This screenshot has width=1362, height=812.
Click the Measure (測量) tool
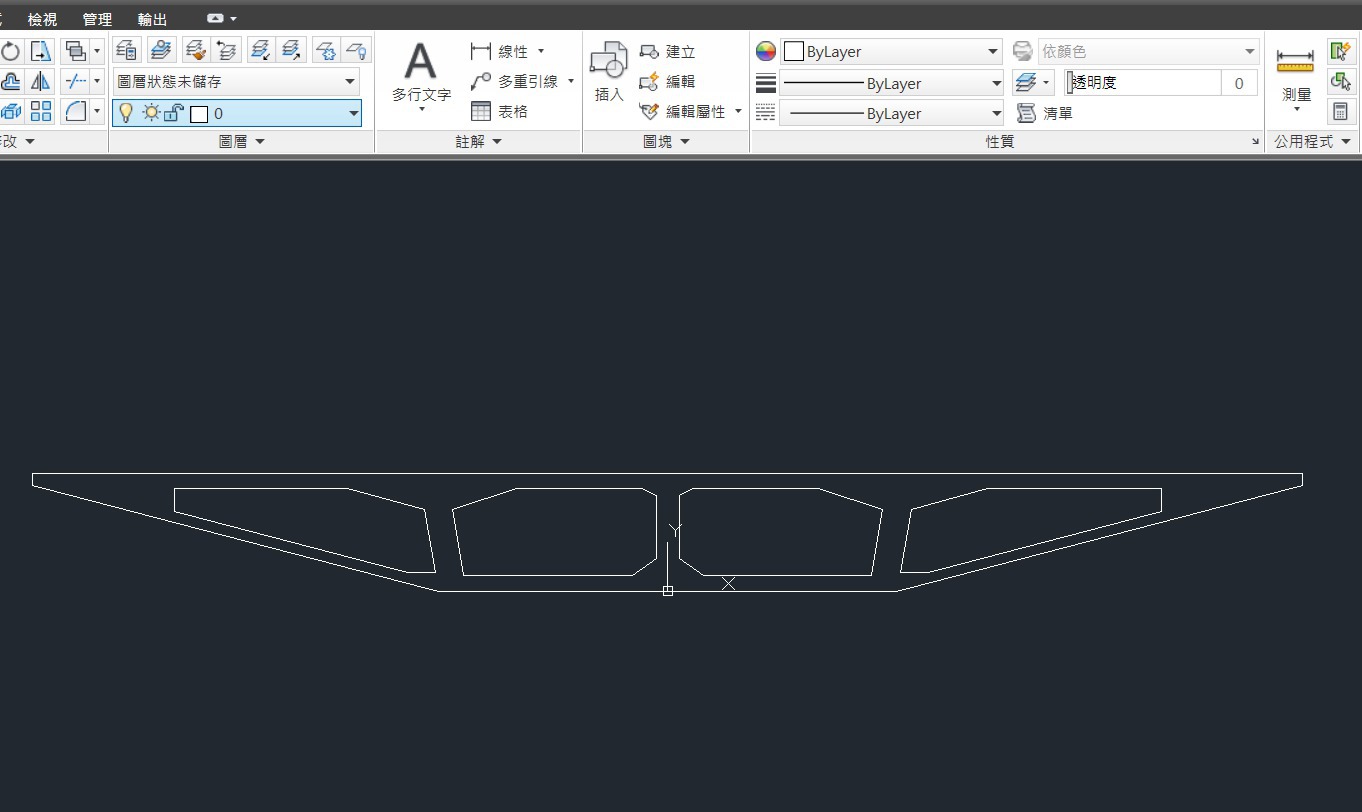pos(1296,75)
